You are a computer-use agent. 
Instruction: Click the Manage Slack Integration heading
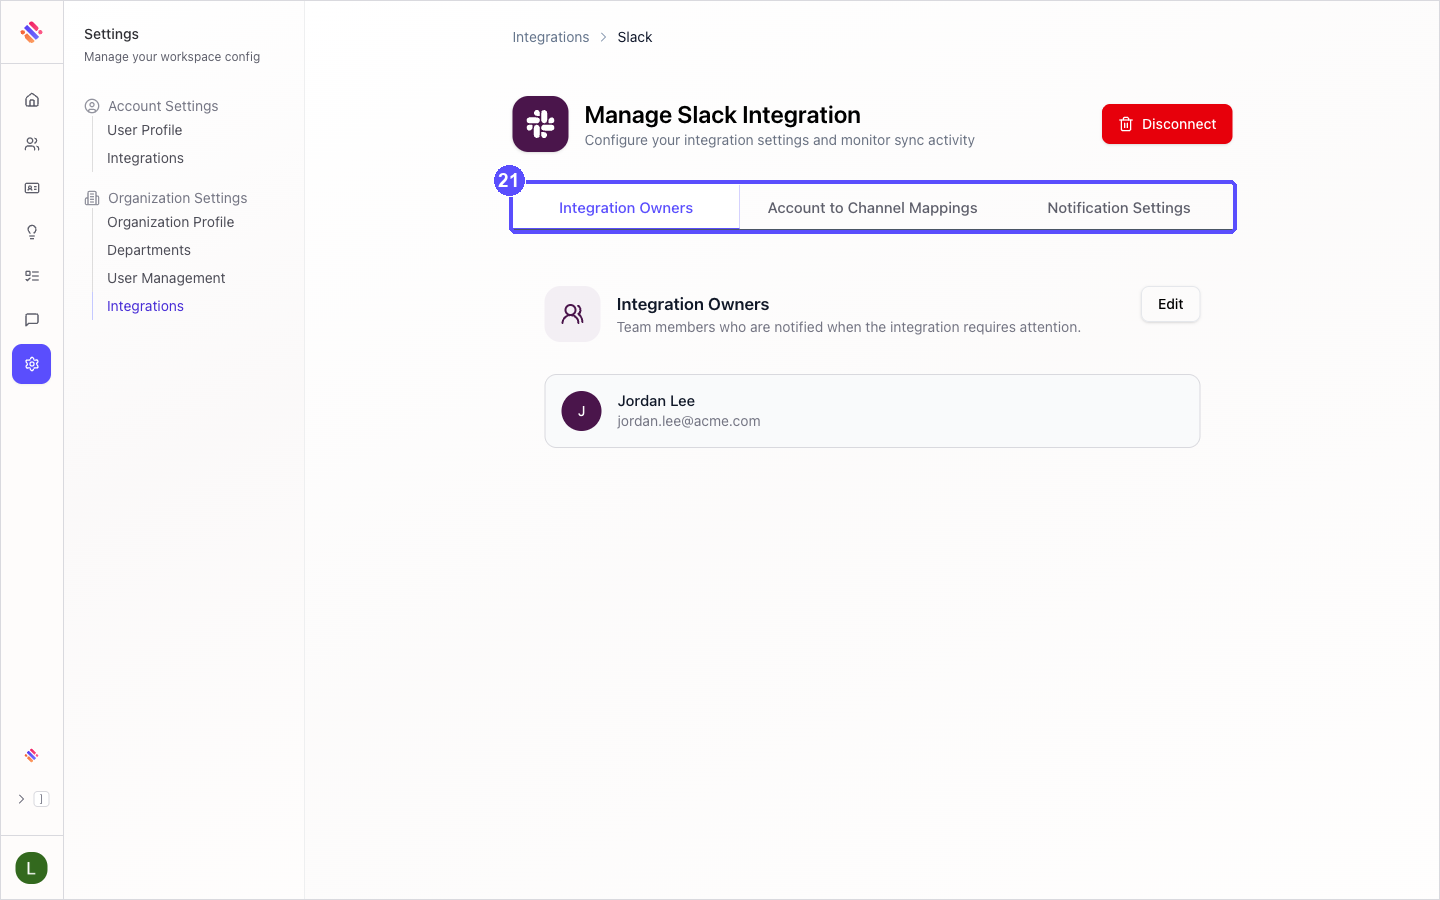pos(723,115)
